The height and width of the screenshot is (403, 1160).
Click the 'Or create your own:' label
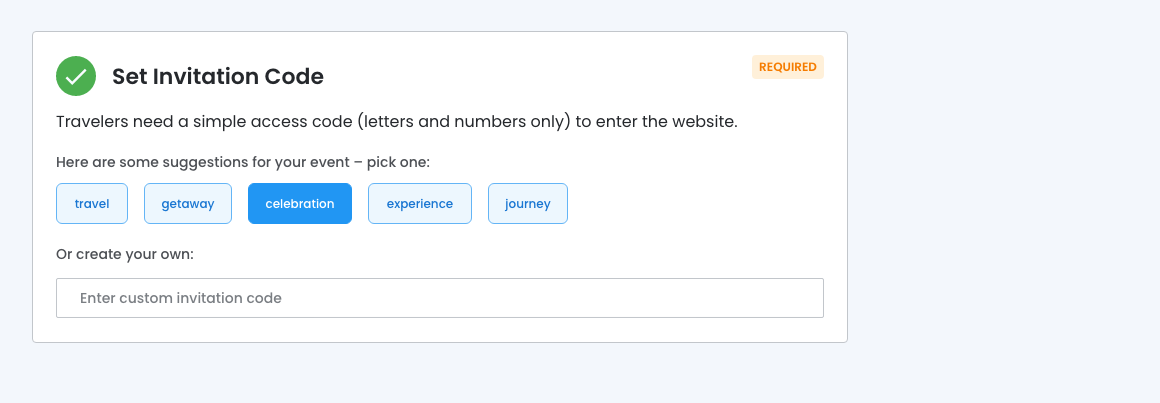point(125,254)
